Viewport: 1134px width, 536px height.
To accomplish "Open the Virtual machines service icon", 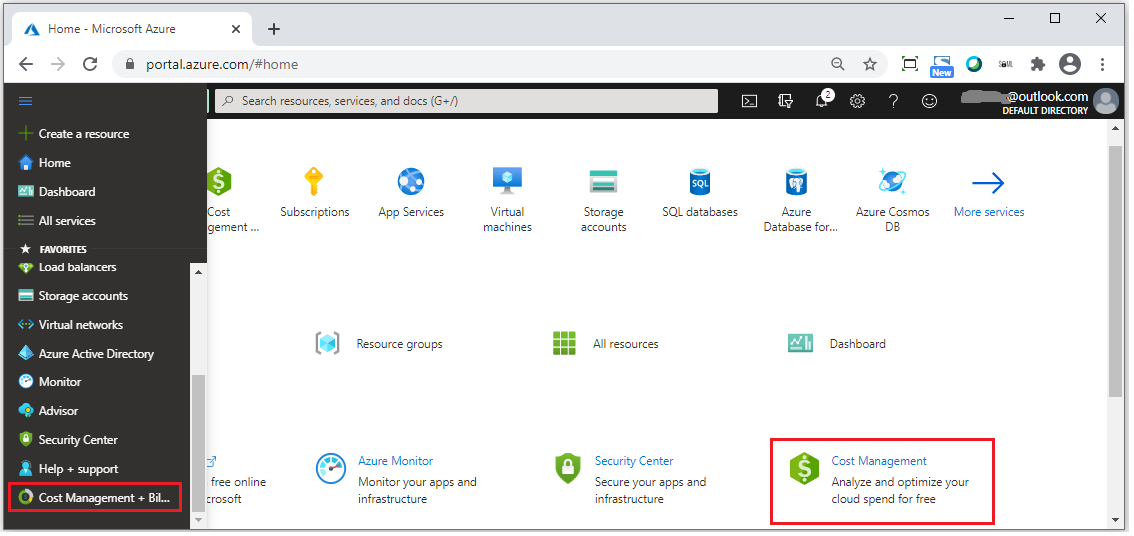I will (x=507, y=180).
